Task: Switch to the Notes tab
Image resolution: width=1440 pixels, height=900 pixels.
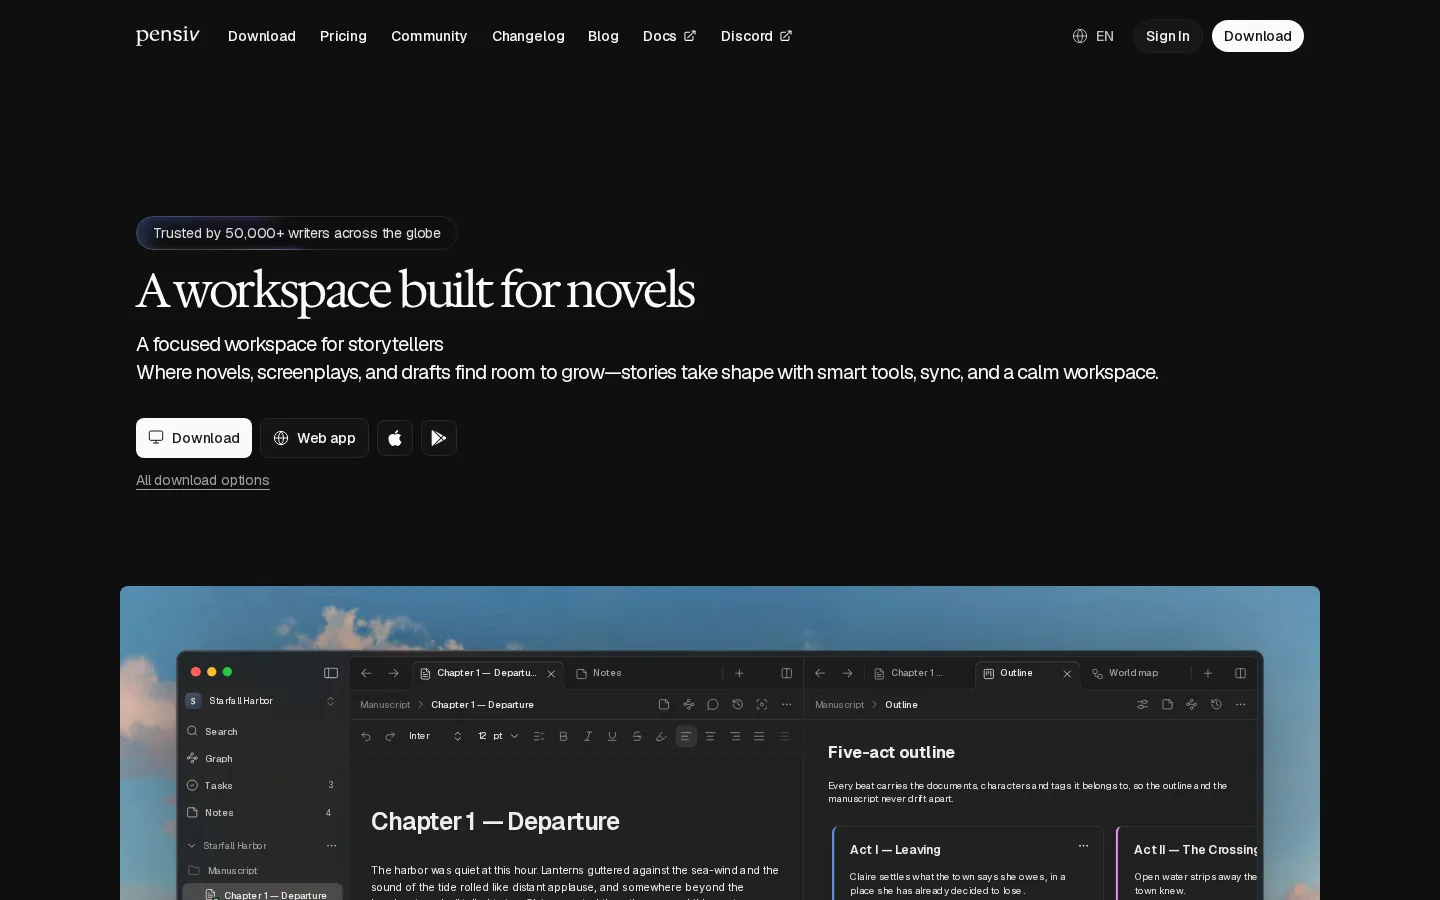Action: click(x=598, y=673)
